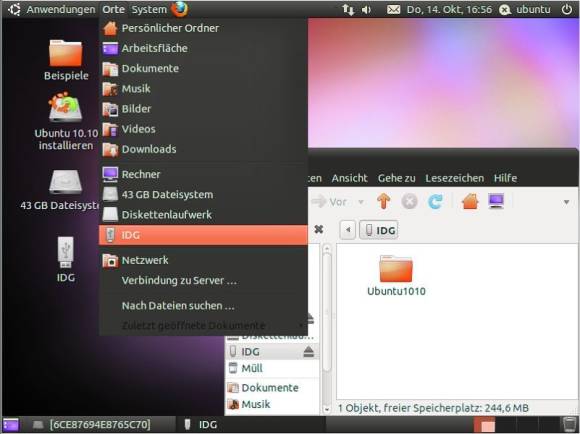The image size is (580, 434).
Task: Show desktop using bottom panel icon
Action: click(x=11, y=424)
